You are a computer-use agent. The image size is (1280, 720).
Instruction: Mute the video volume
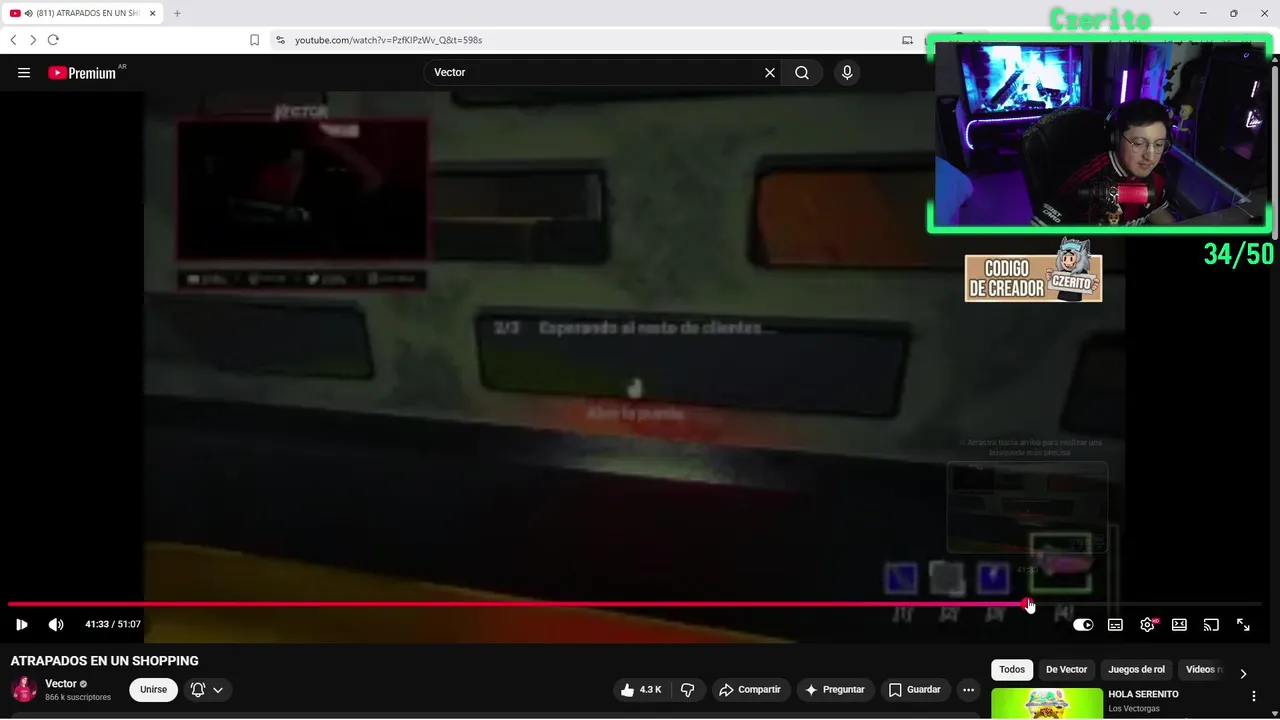pos(56,625)
